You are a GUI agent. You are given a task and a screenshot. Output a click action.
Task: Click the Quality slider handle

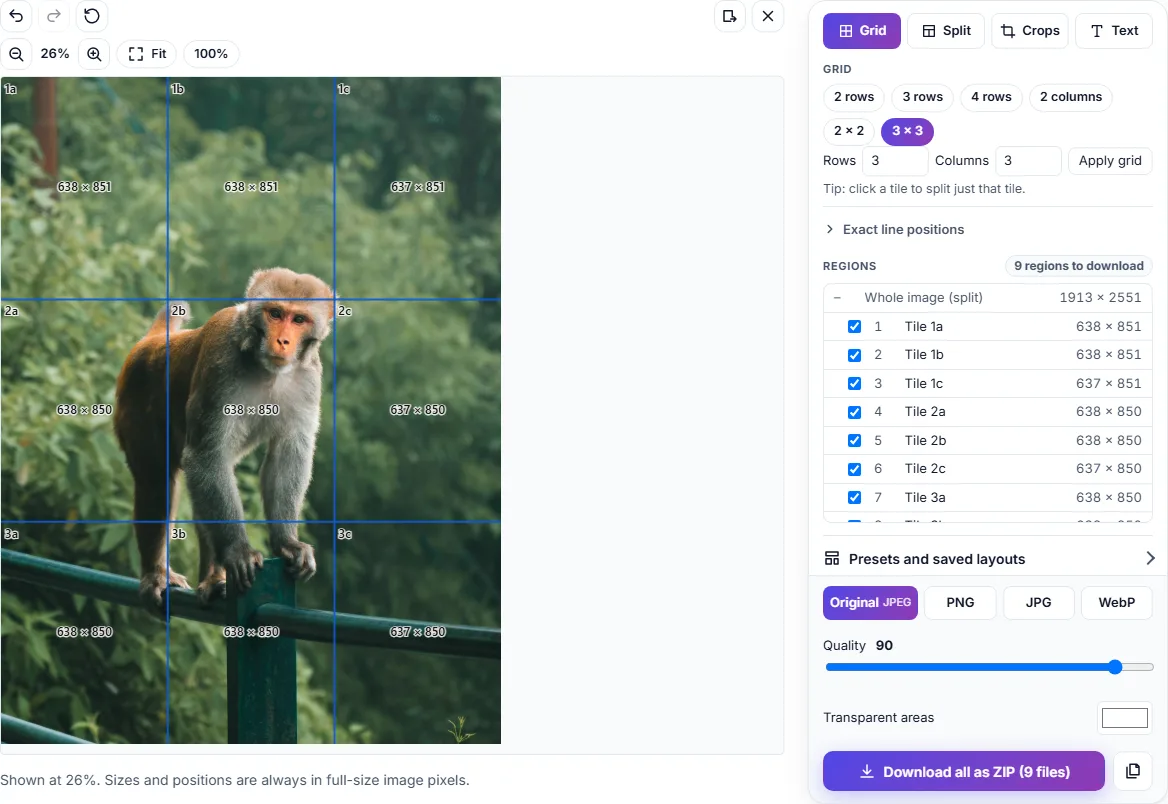click(x=1114, y=667)
